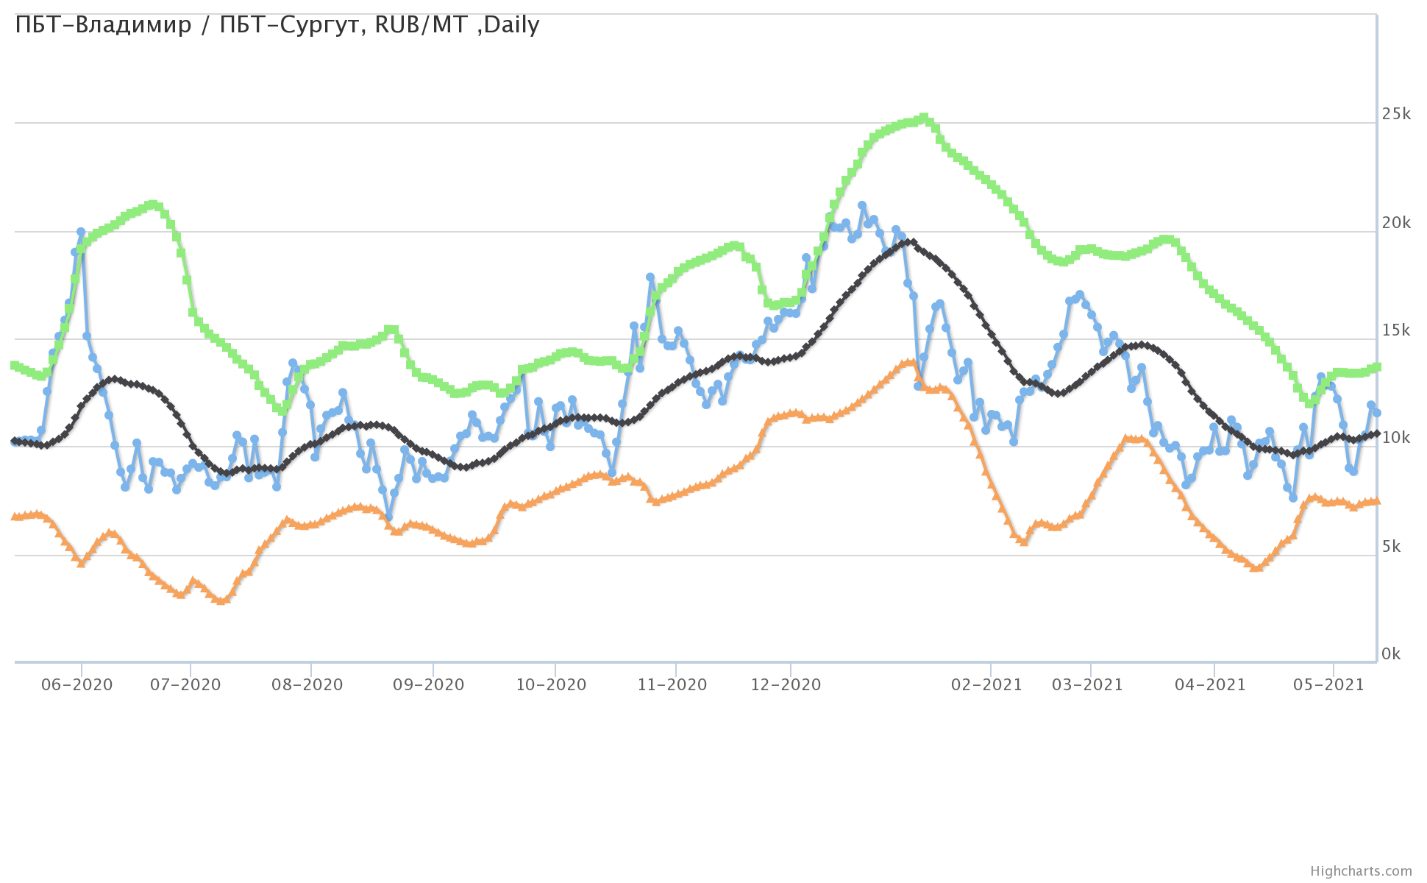Select the 03-2021 x-axis label
The image size is (1427, 883).
coord(1087,685)
